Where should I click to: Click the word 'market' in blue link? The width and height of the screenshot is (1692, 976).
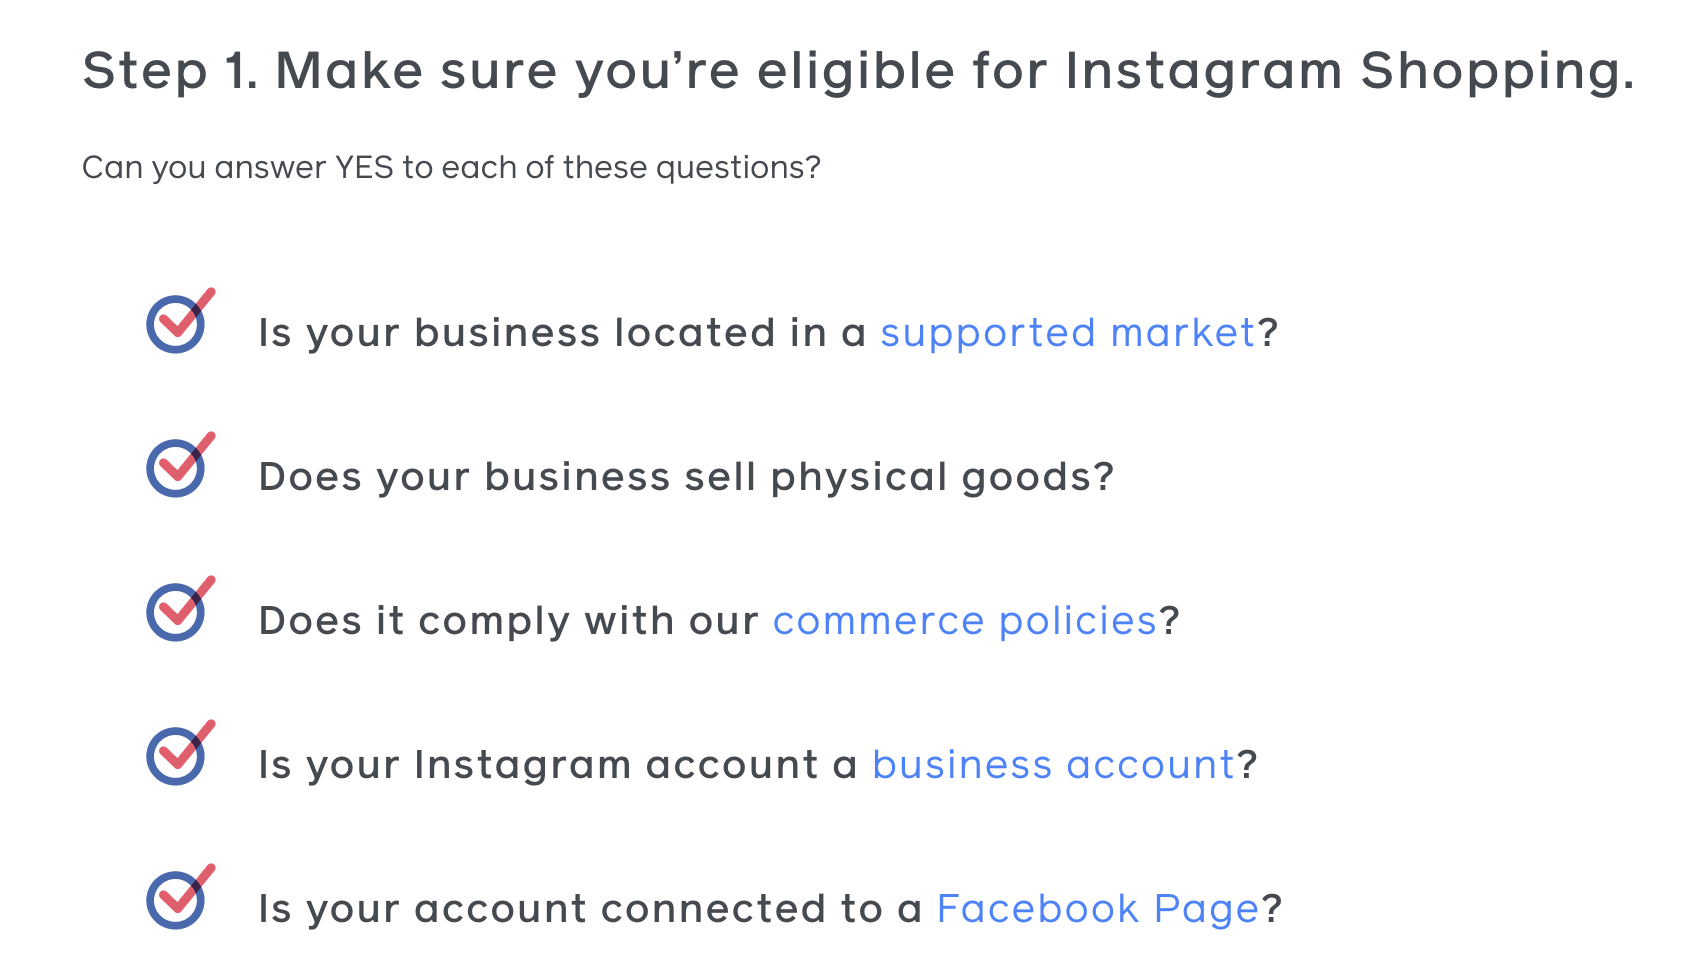(1183, 333)
